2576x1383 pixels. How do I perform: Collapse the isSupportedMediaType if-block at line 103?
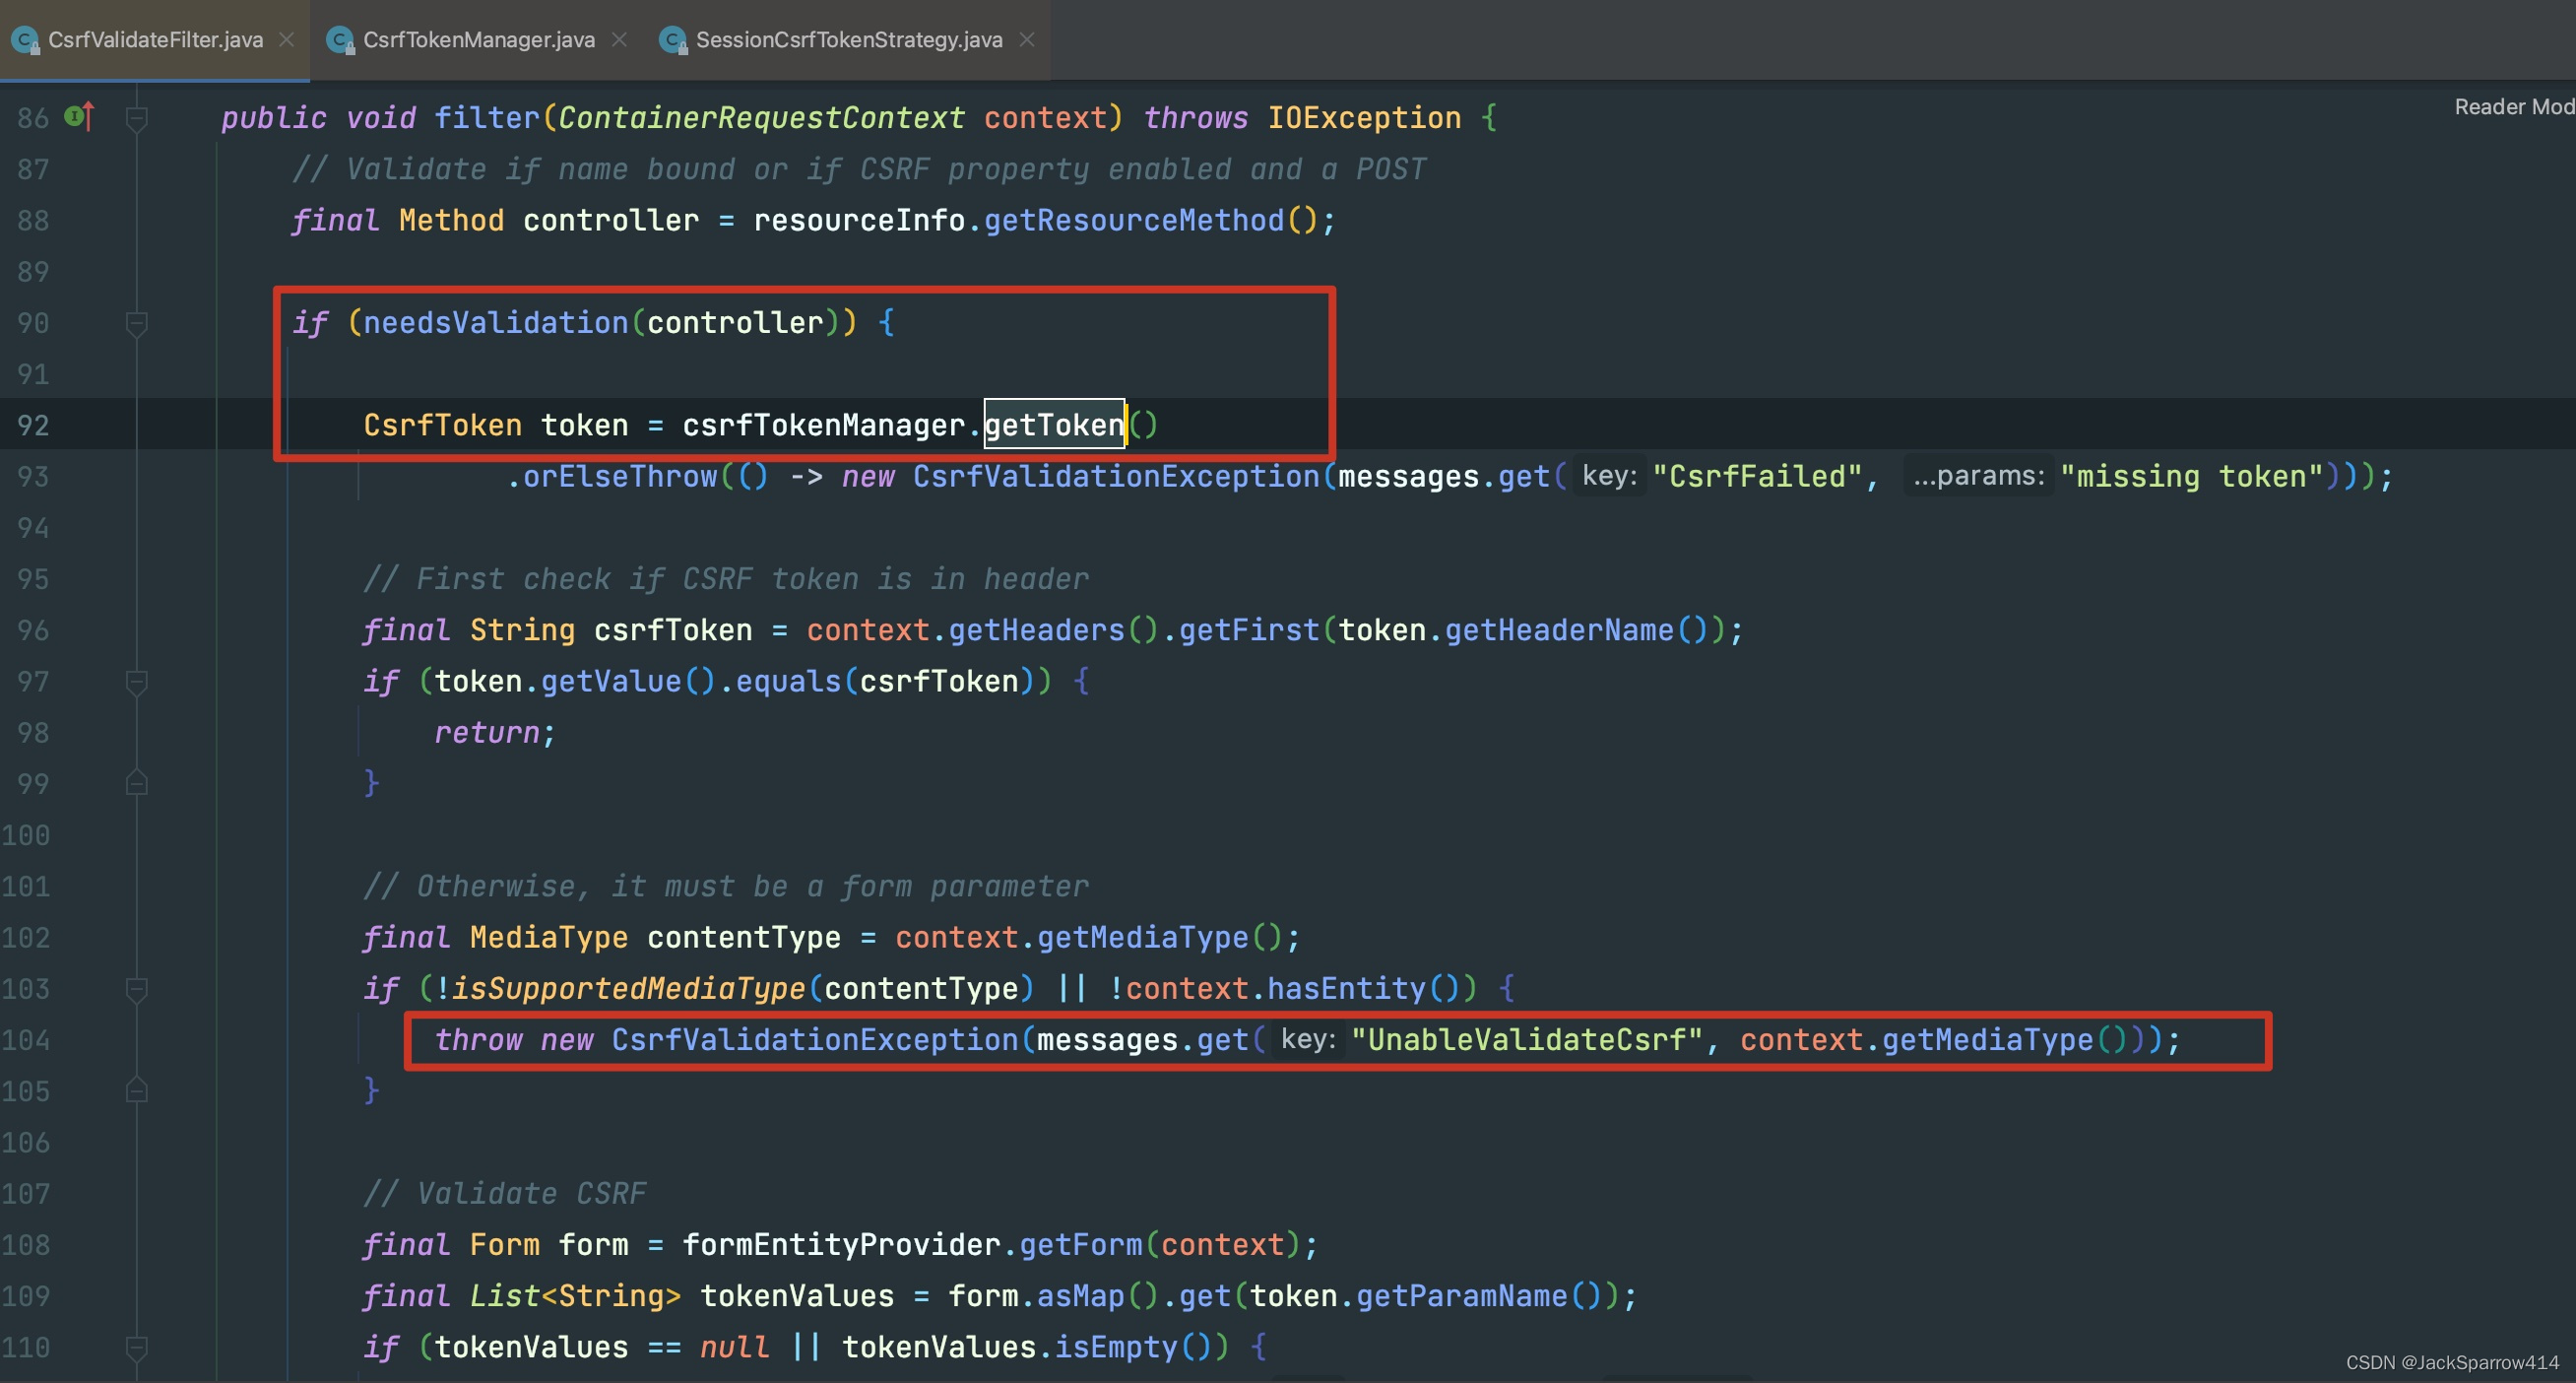pyautogui.click(x=137, y=989)
